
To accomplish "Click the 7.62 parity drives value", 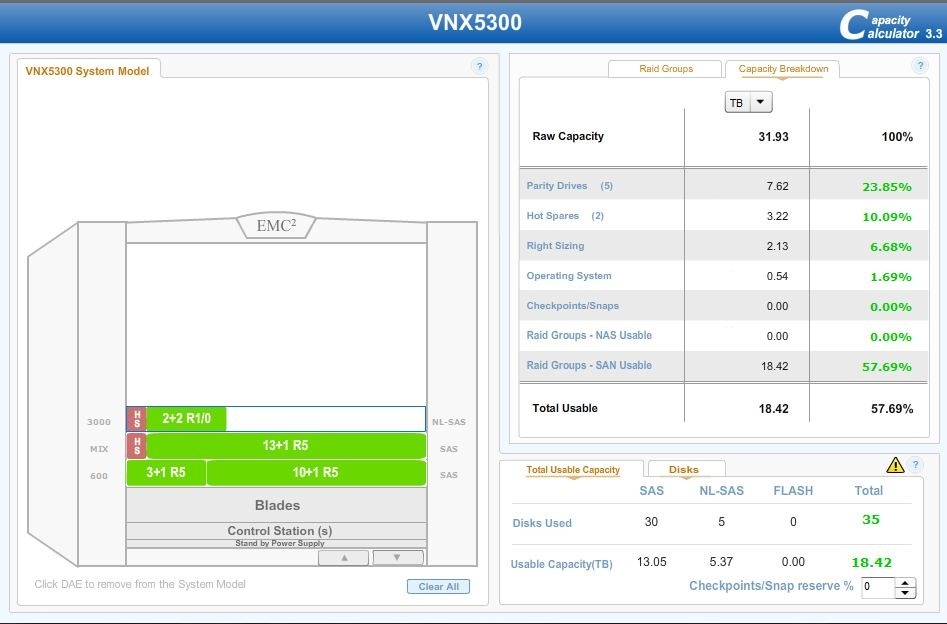I will (x=777, y=186).
